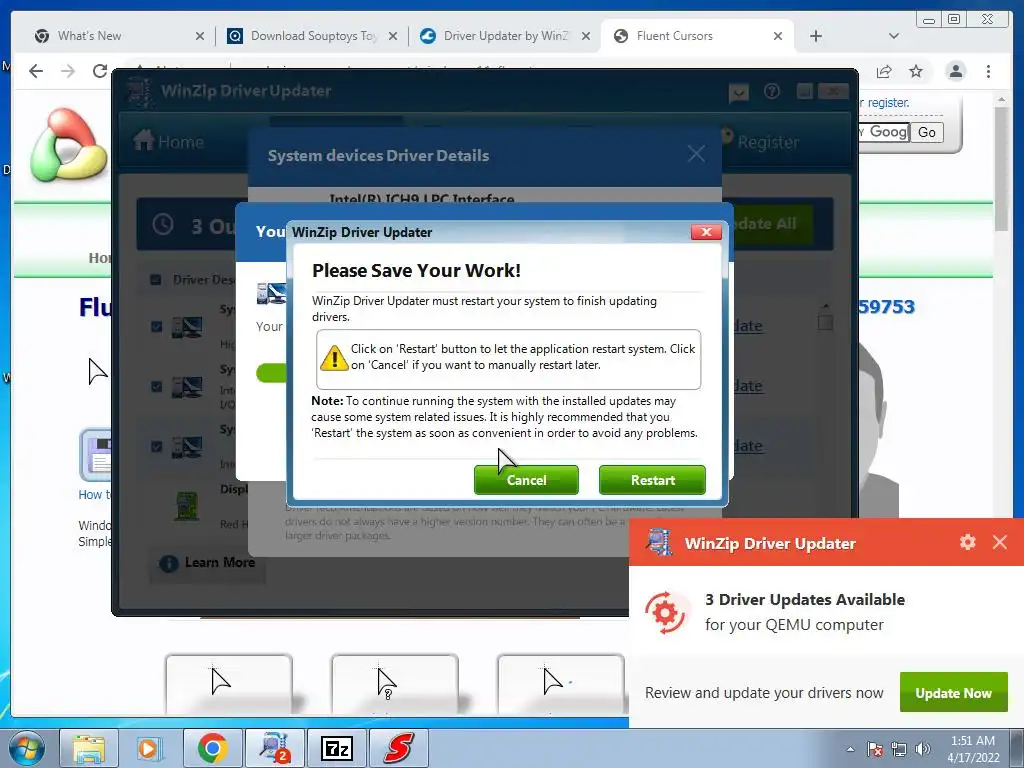This screenshot has height=768, width=1024.
Task: Click the first system device monitor icon
Action: [187, 327]
